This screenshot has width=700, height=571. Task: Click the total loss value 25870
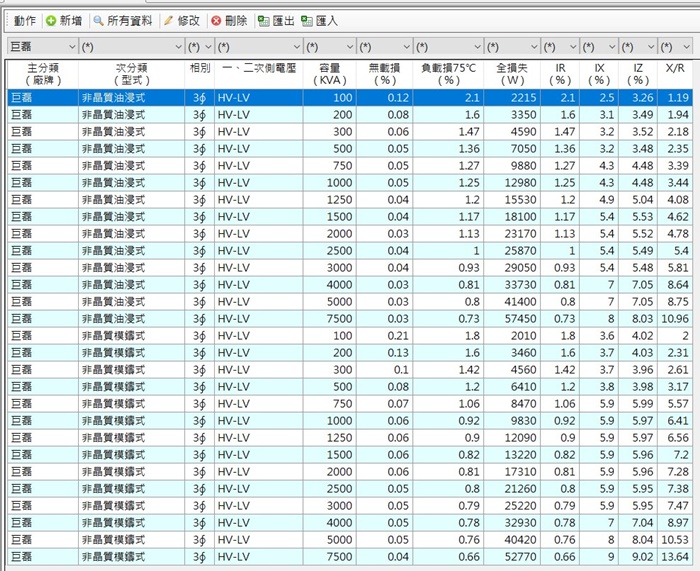[x=520, y=250]
